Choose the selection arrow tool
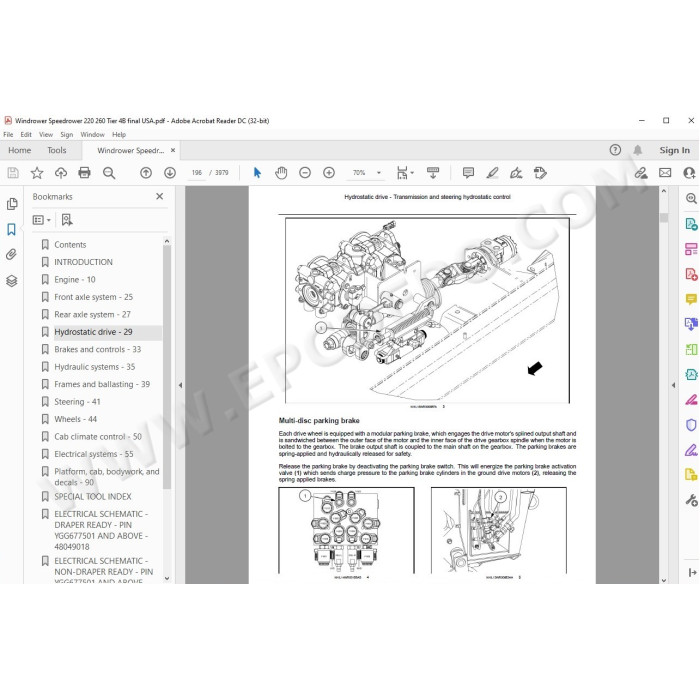The image size is (700, 700). tap(257, 173)
